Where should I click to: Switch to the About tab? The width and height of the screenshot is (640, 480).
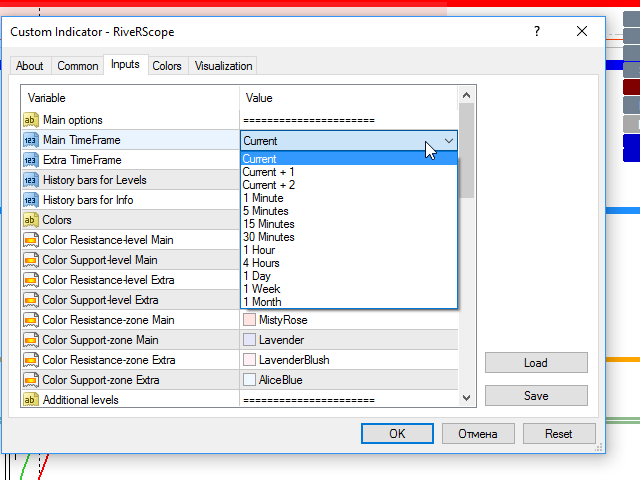[x=30, y=66]
